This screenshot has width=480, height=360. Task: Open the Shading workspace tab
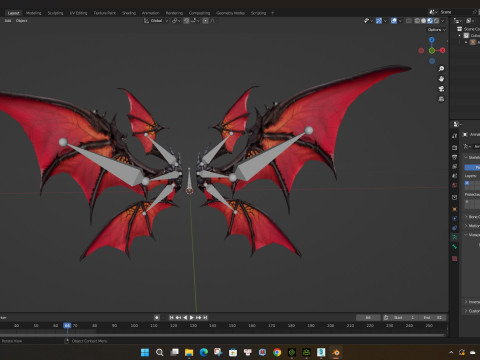tap(129, 13)
